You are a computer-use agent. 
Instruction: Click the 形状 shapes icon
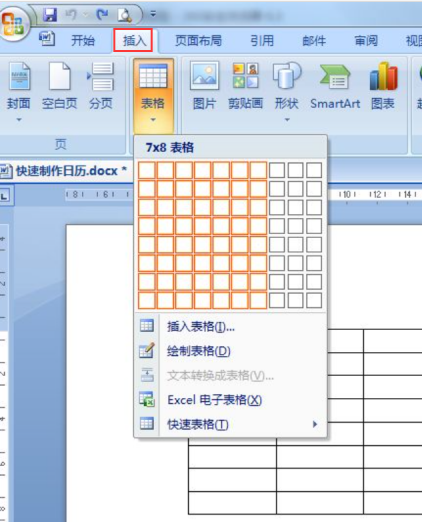pos(287,76)
